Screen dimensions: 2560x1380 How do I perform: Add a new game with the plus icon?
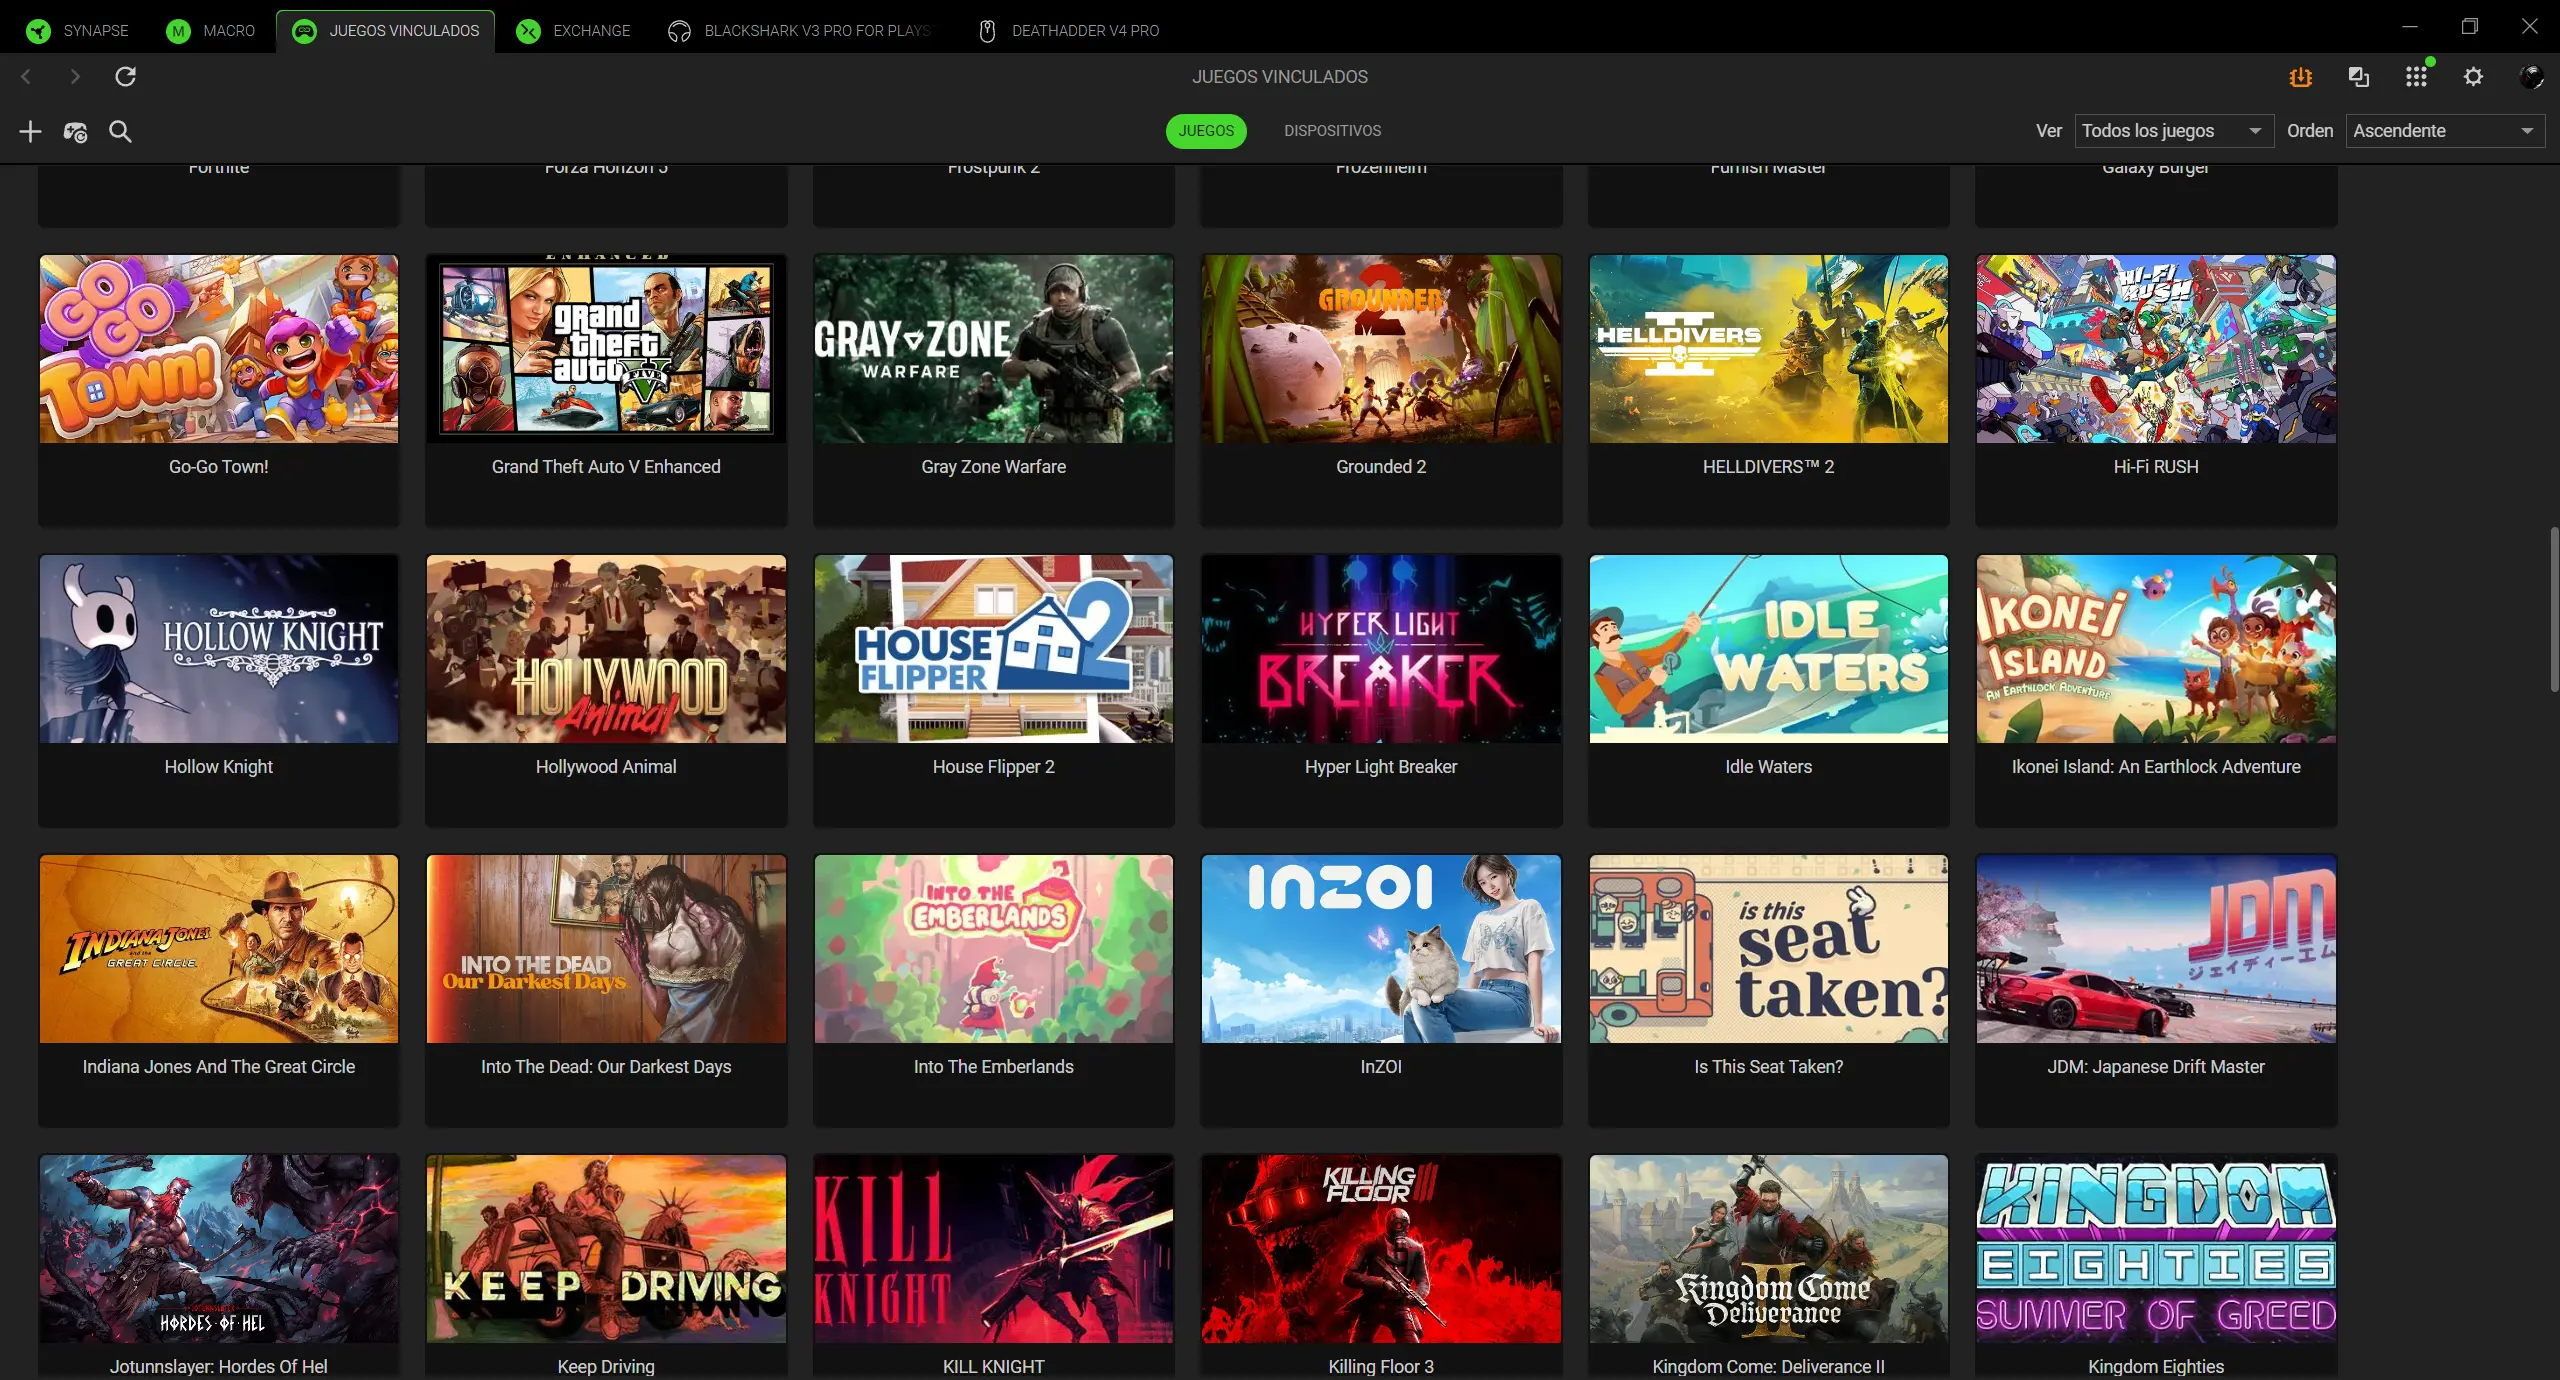[x=30, y=131]
